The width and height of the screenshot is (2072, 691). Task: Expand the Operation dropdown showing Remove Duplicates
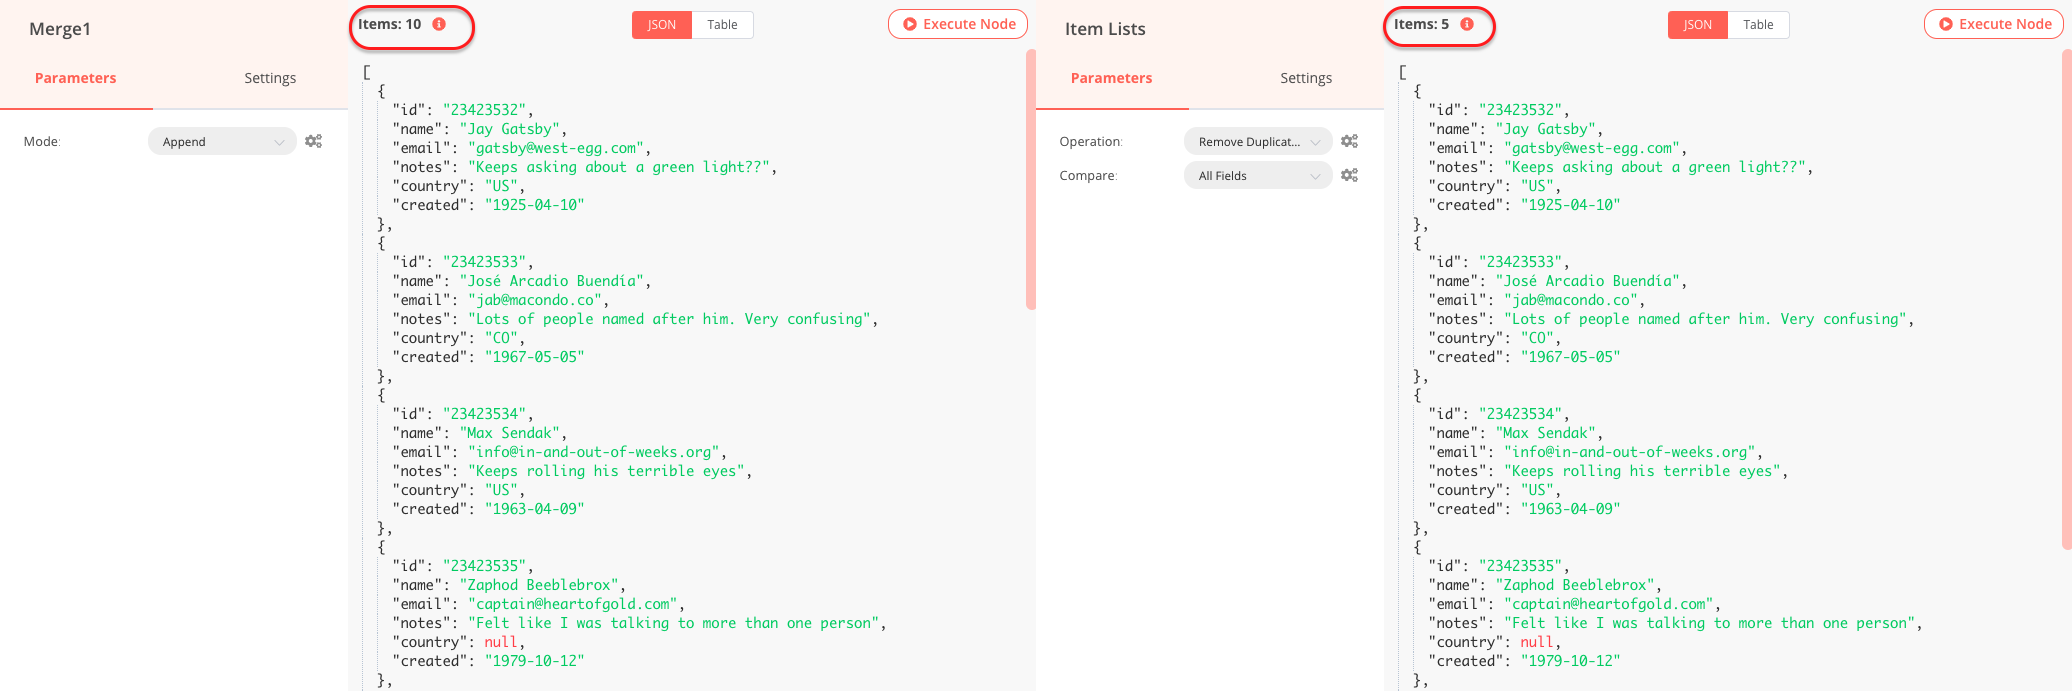(1257, 142)
